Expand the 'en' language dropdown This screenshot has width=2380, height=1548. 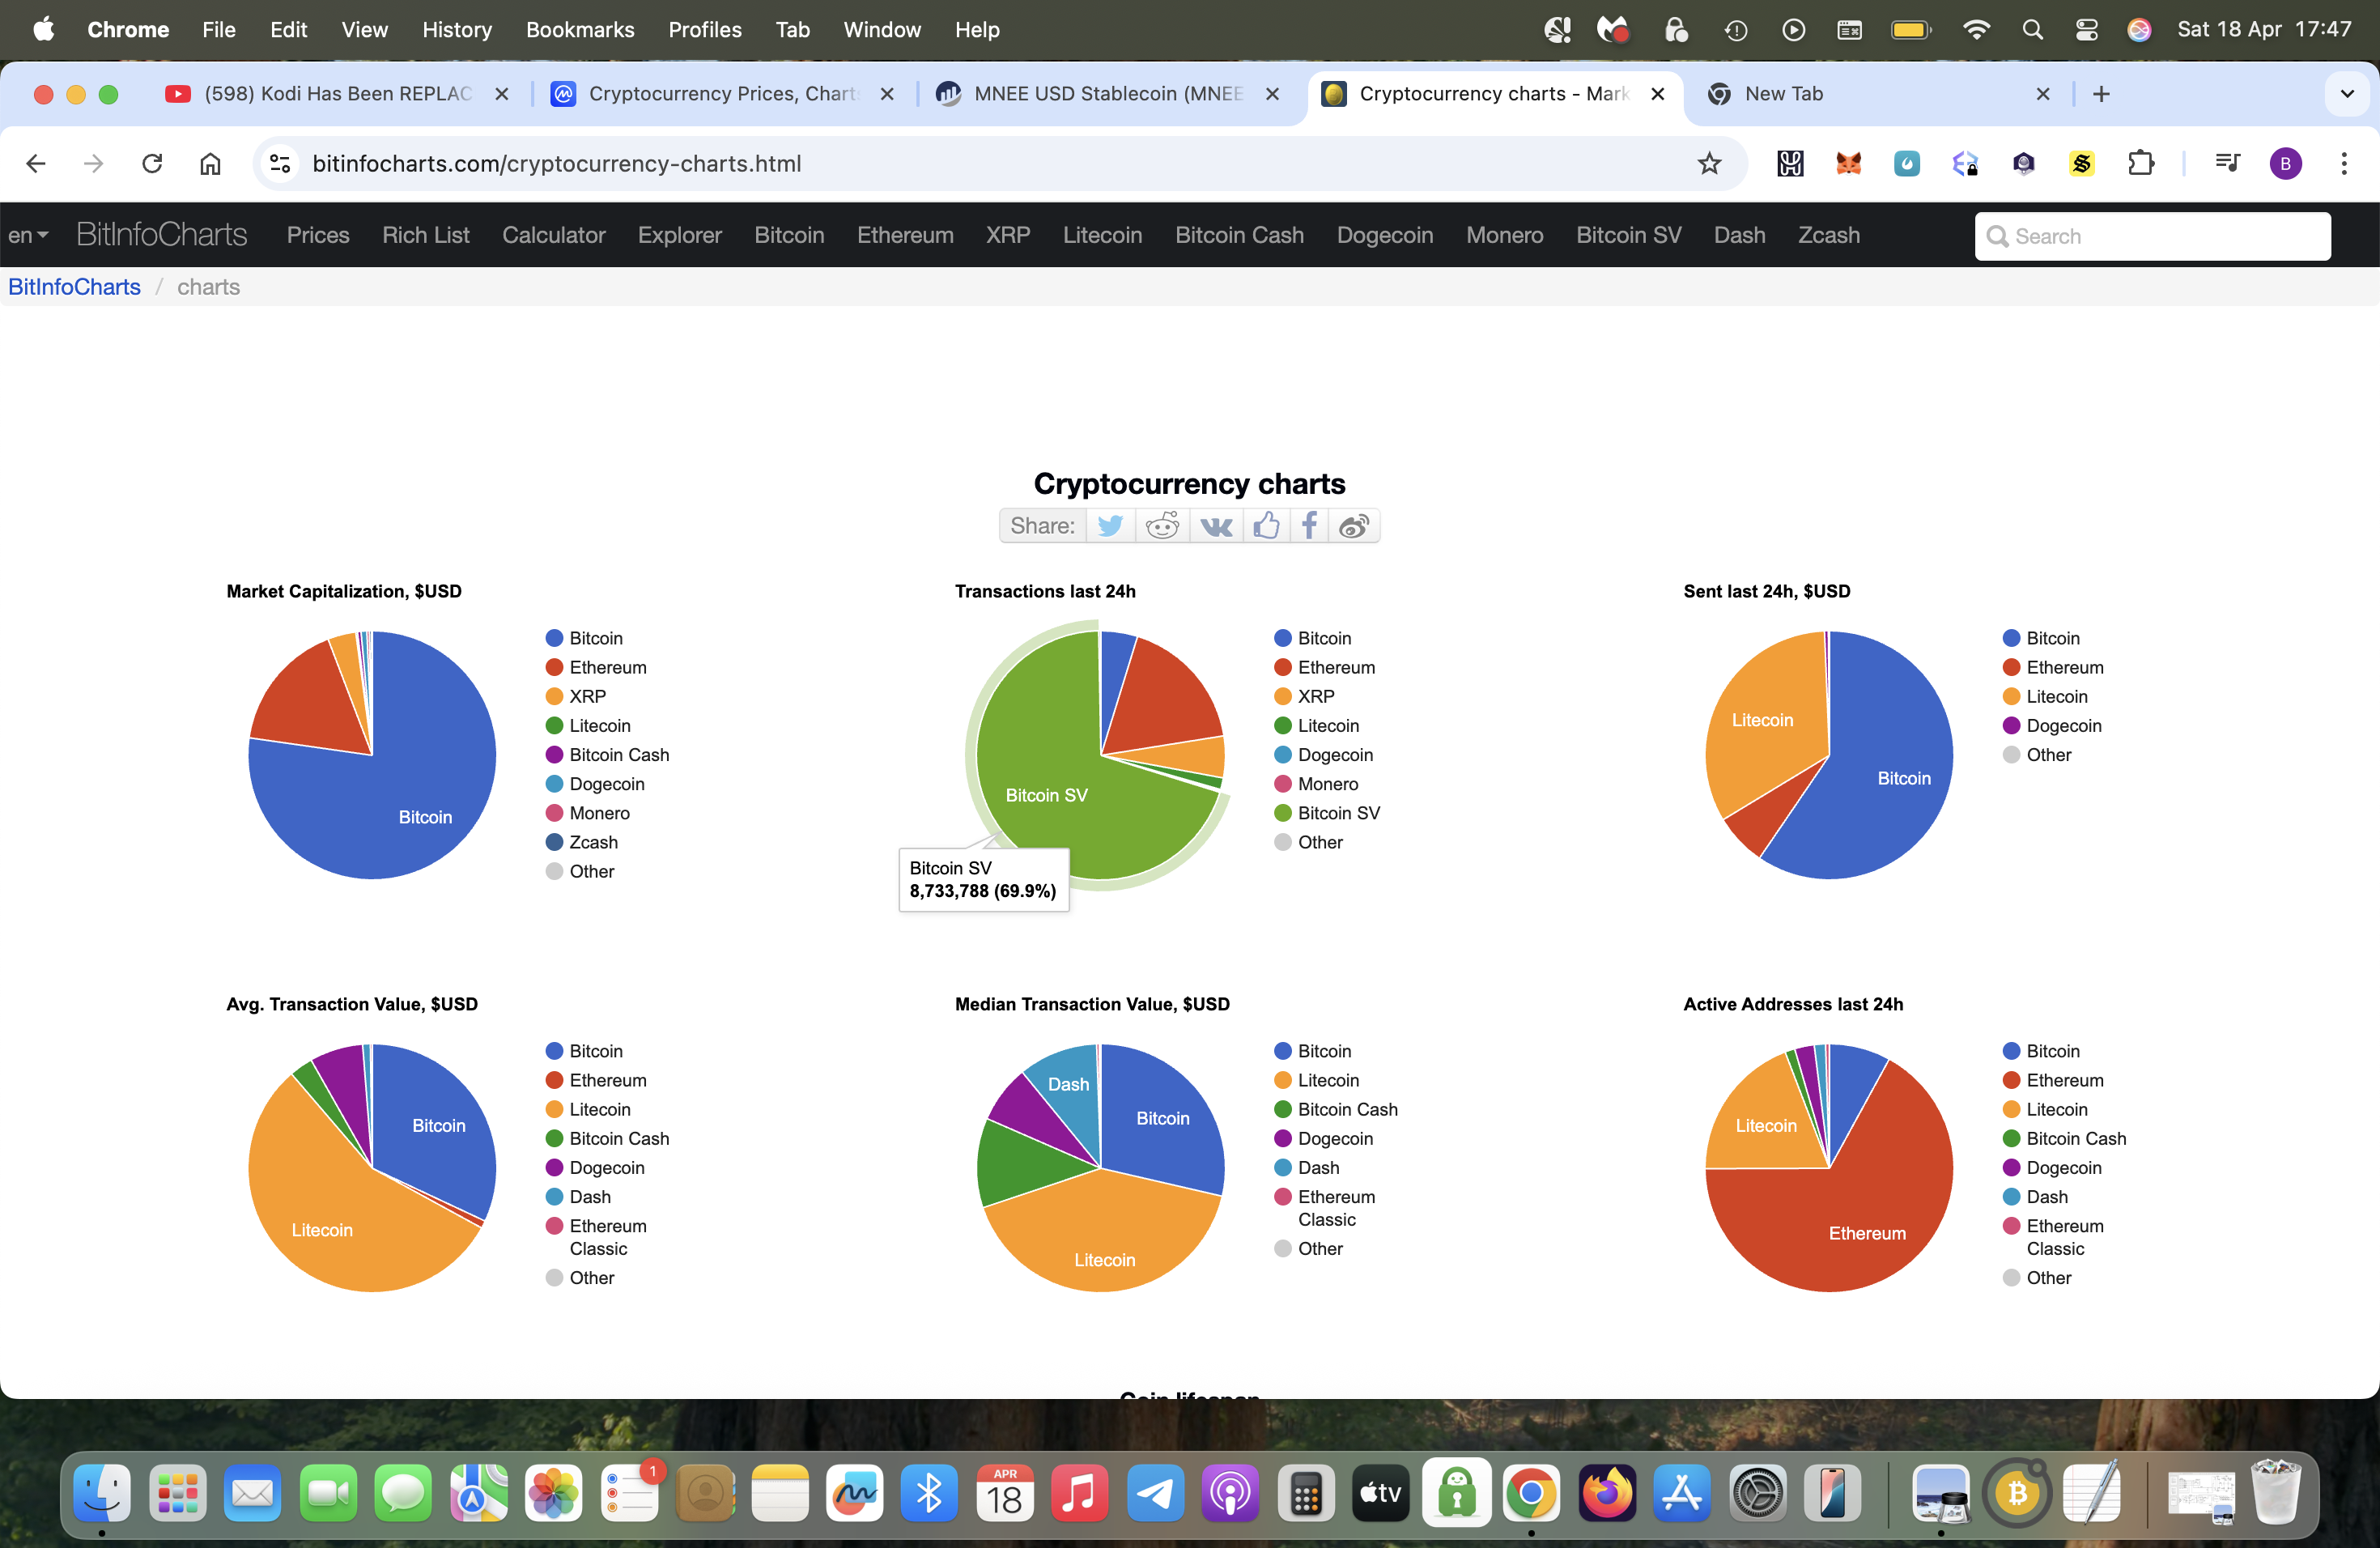tap(28, 235)
